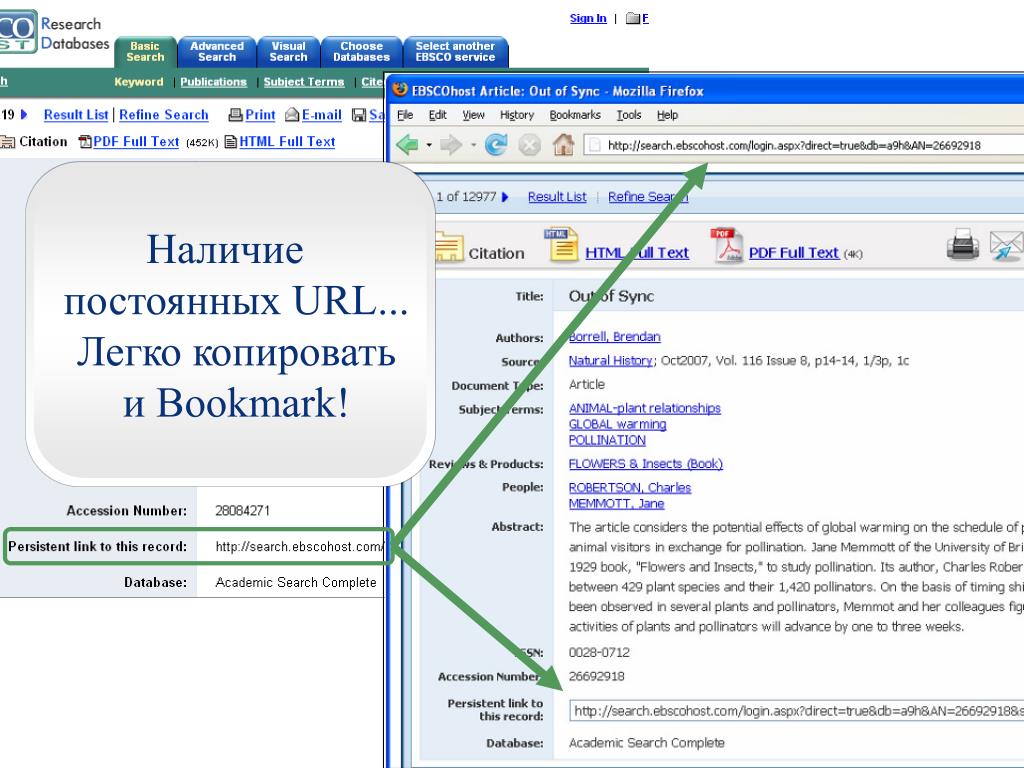1024x768 pixels.
Task: Select the Basic Search tab
Action: point(145,52)
